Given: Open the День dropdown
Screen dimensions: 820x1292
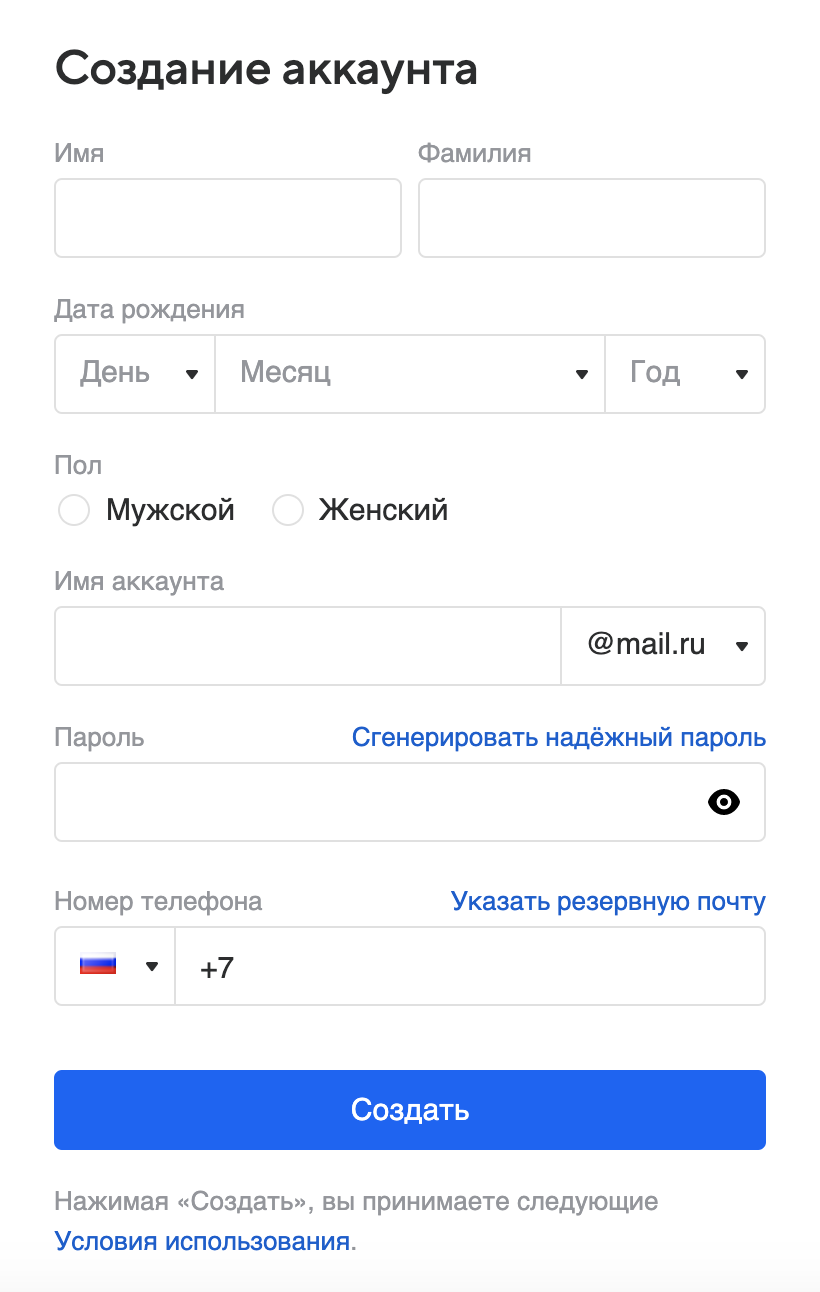Looking at the screenshot, I should pos(135,374).
